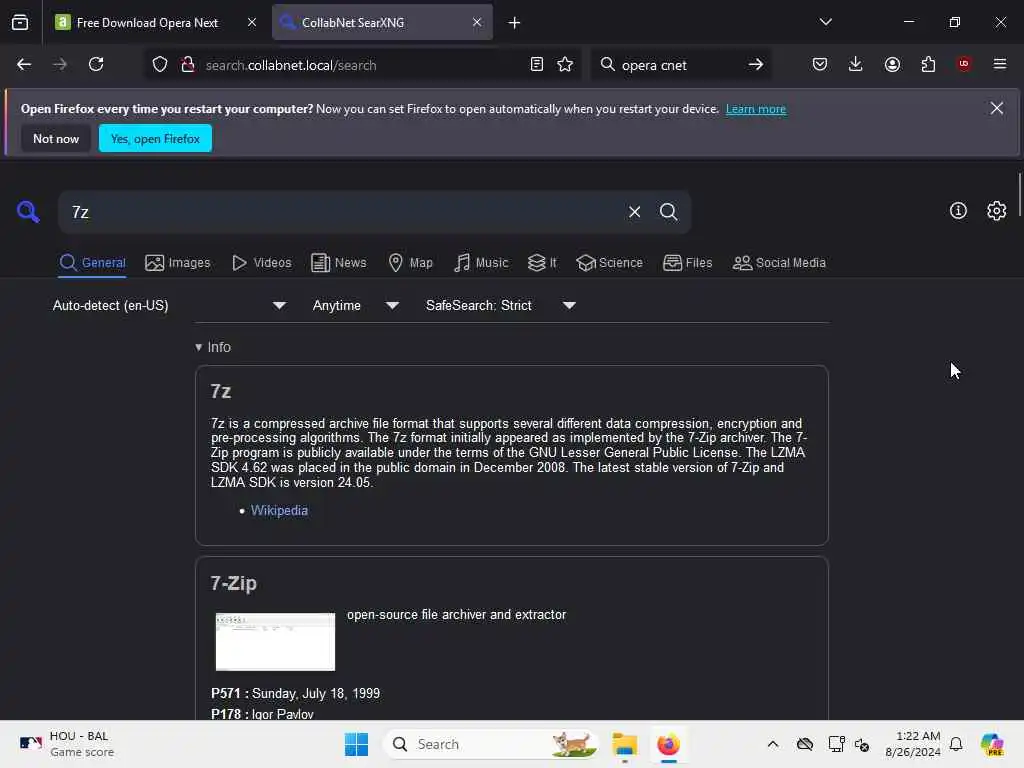
Task: Click the Not now button
Action: [x=56, y=138]
